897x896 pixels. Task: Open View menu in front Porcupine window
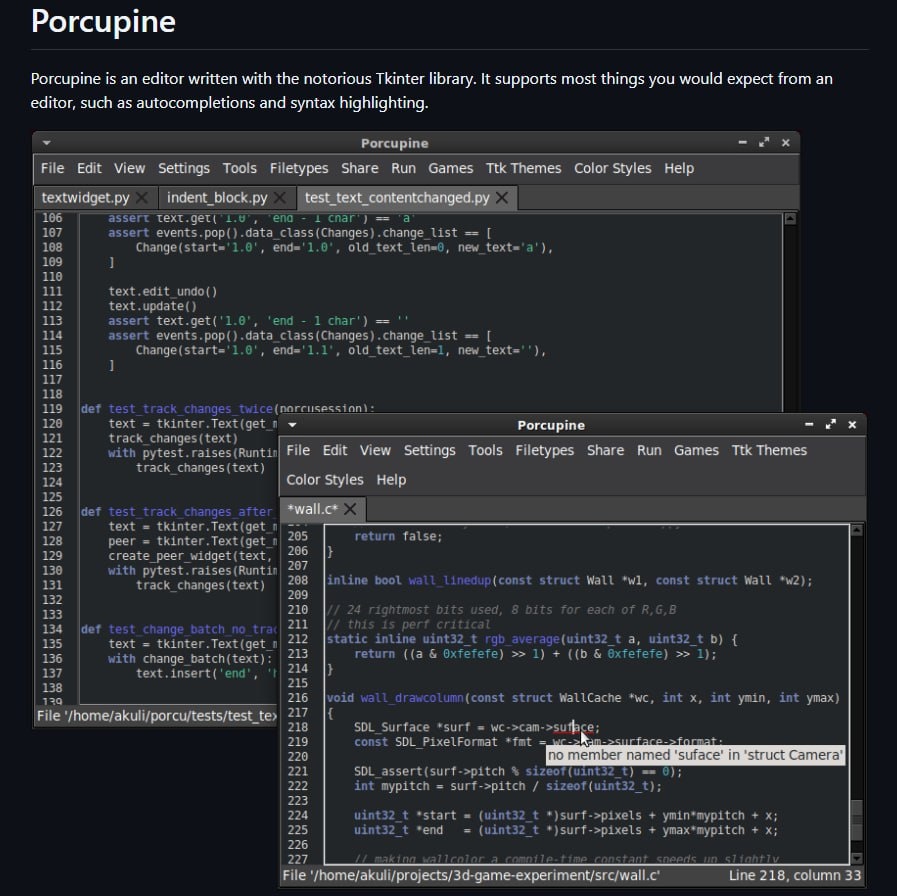tap(375, 450)
